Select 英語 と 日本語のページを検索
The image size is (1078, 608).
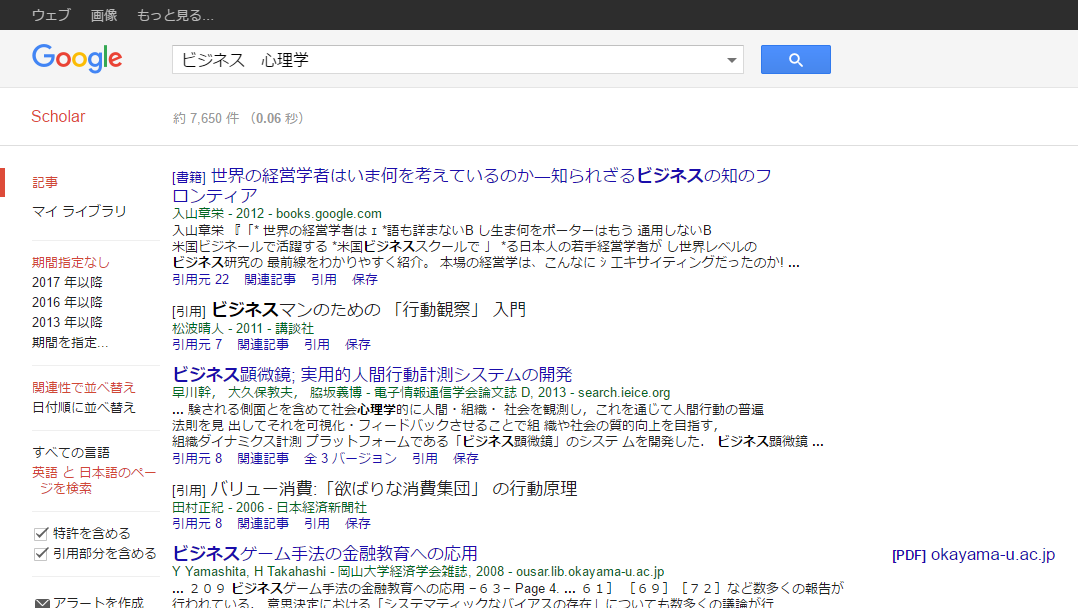(x=94, y=480)
